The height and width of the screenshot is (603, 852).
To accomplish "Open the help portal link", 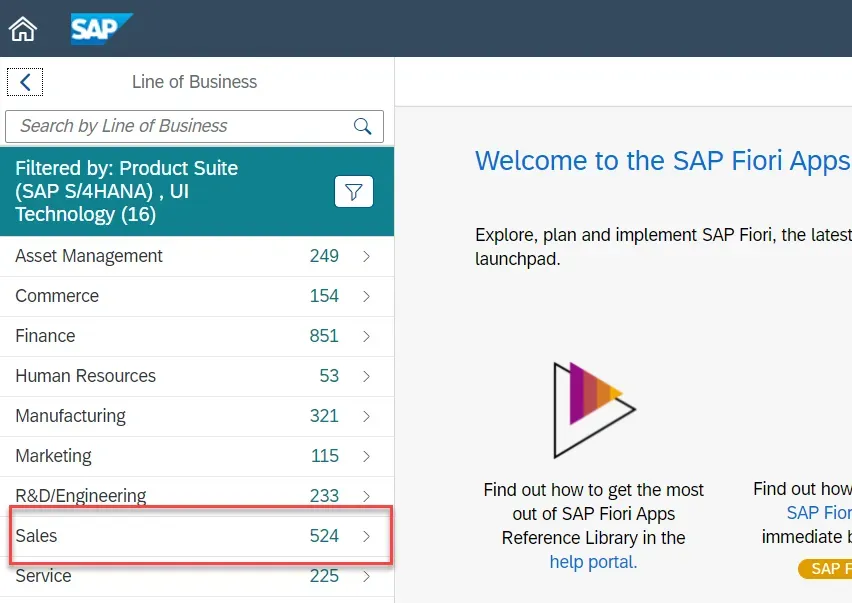I will pos(593,562).
